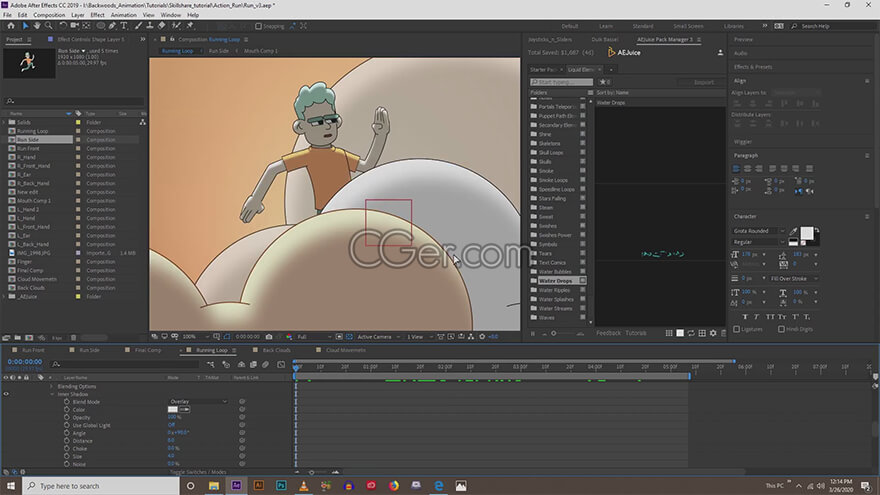Click the new composition icon in Project panel
This screenshot has width=880, height=495.
[x=29, y=338]
